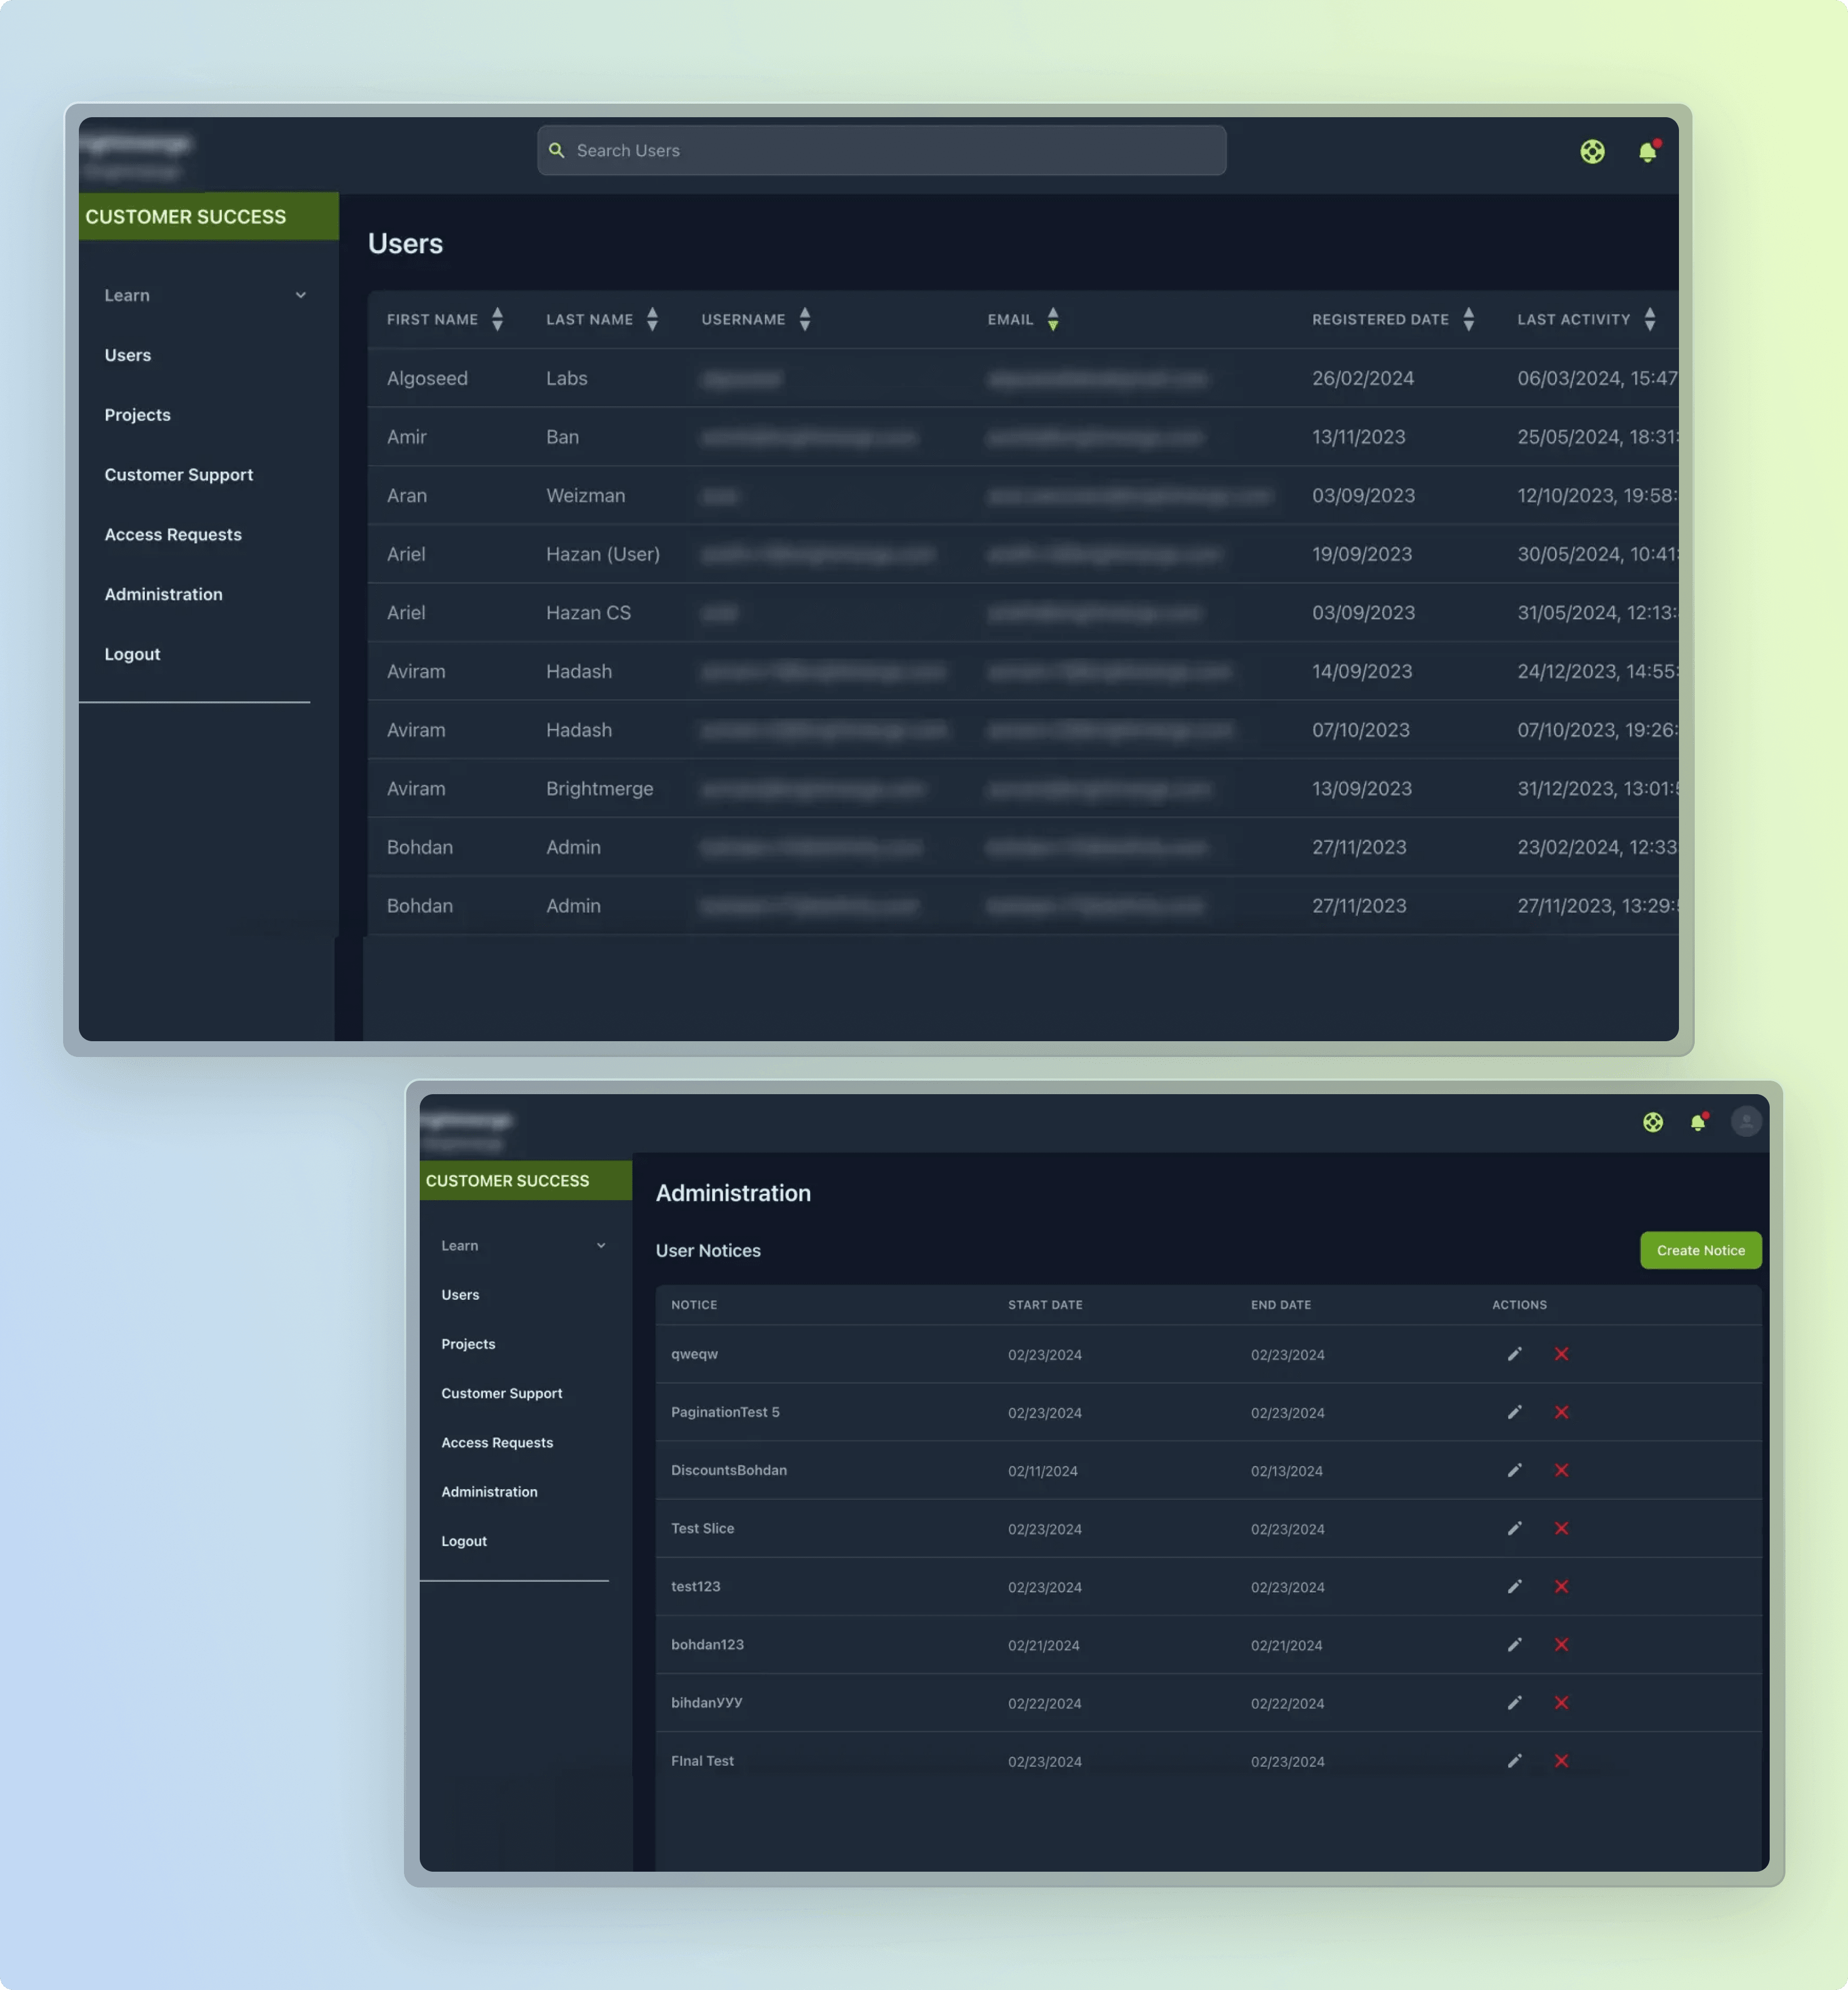Sort users by Last Name
The image size is (1848, 1990).
click(x=652, y=319)
